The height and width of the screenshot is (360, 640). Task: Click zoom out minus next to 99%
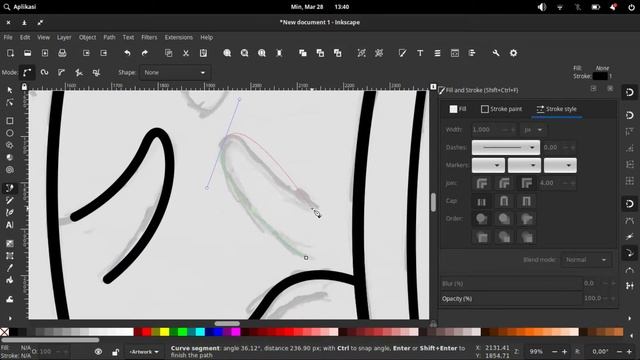(554, 351)
